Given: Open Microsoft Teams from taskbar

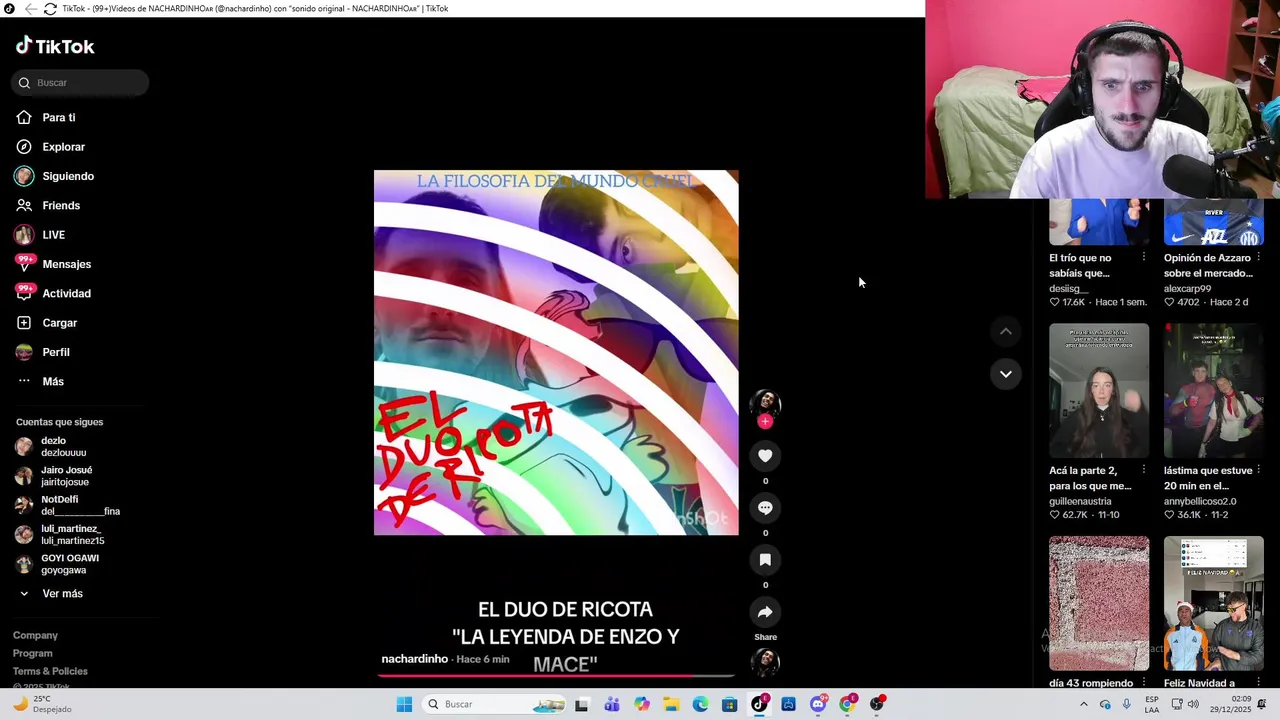Looking at the screenshot, I should coord(612,704).
